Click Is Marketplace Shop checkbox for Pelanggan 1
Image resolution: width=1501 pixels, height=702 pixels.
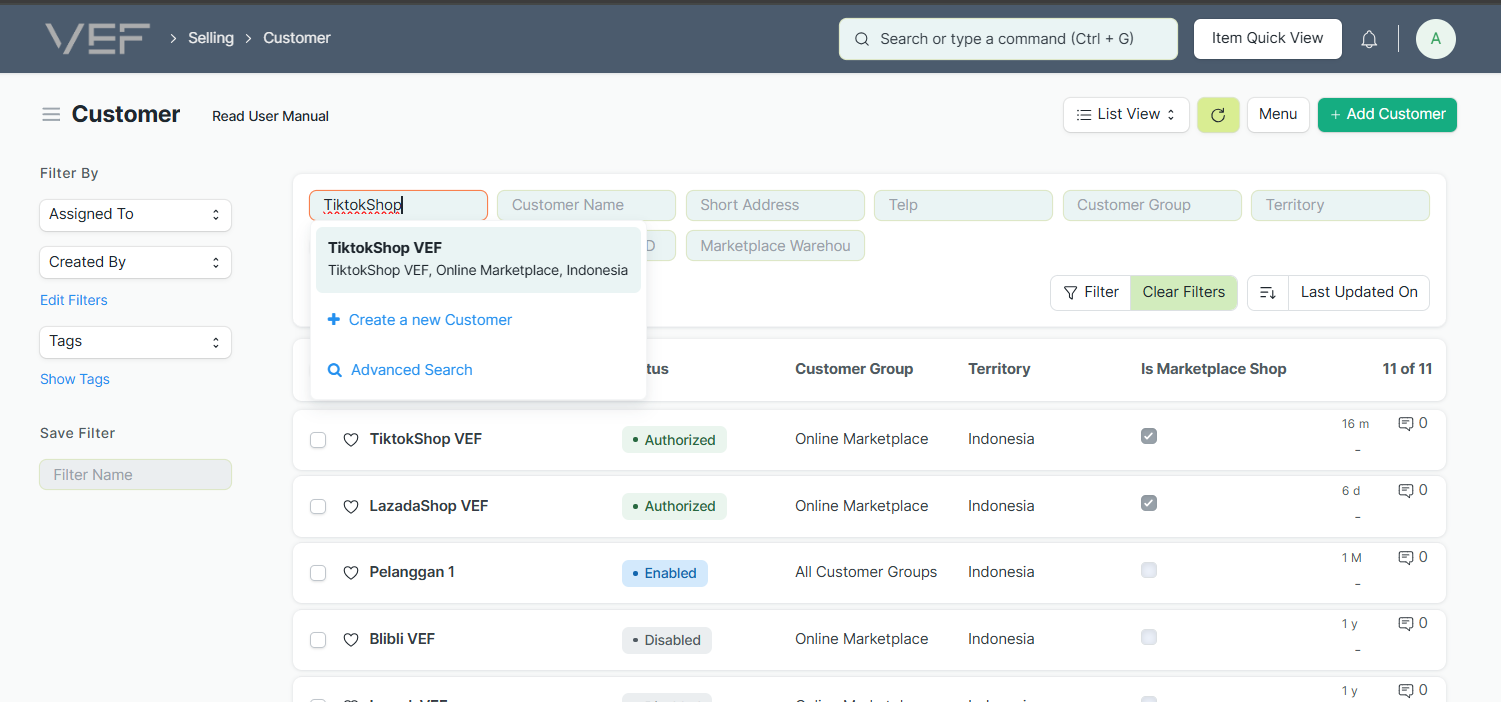(1149, 570)
